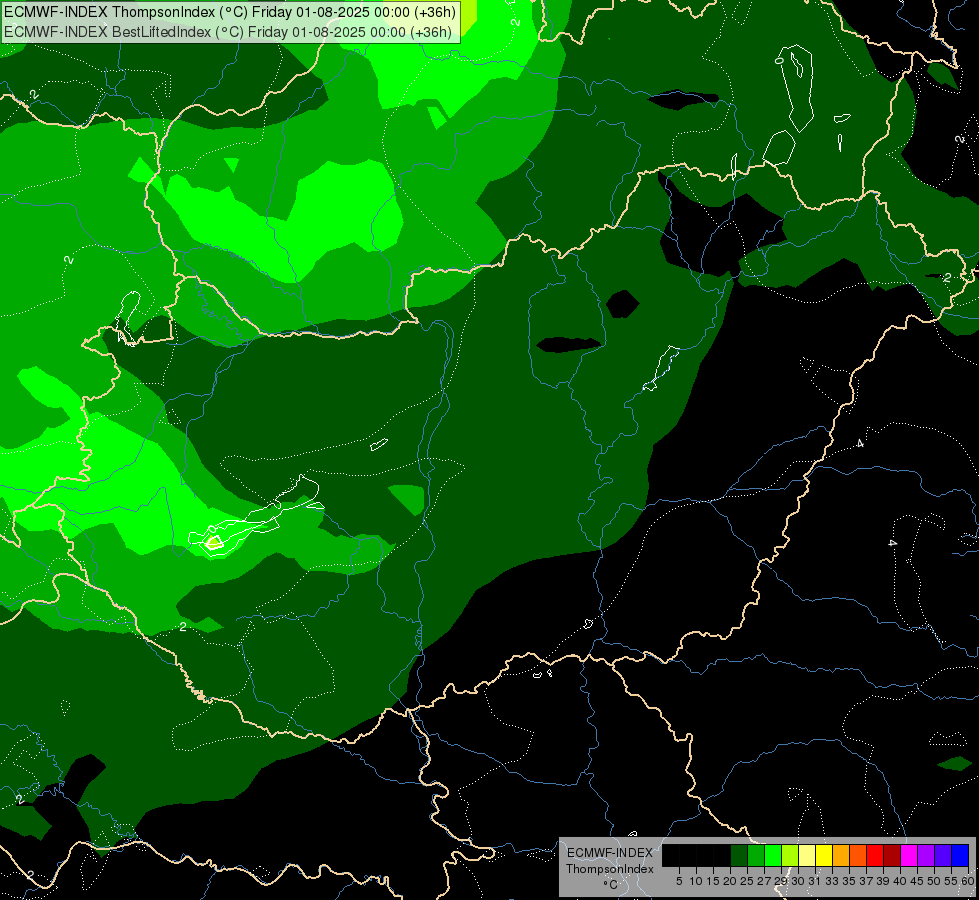Image resolution: width=979 pixels, height=900 pixels.
Task: Click the legend scale value 37
Action: tap(866, 881)
